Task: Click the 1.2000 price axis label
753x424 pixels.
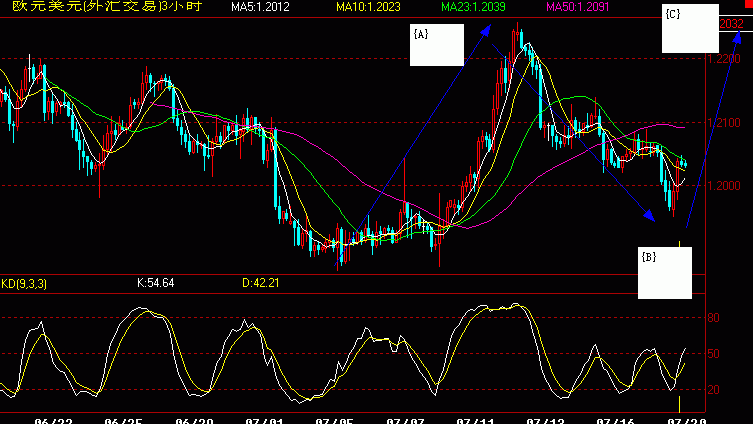Action: coord(725,186)
